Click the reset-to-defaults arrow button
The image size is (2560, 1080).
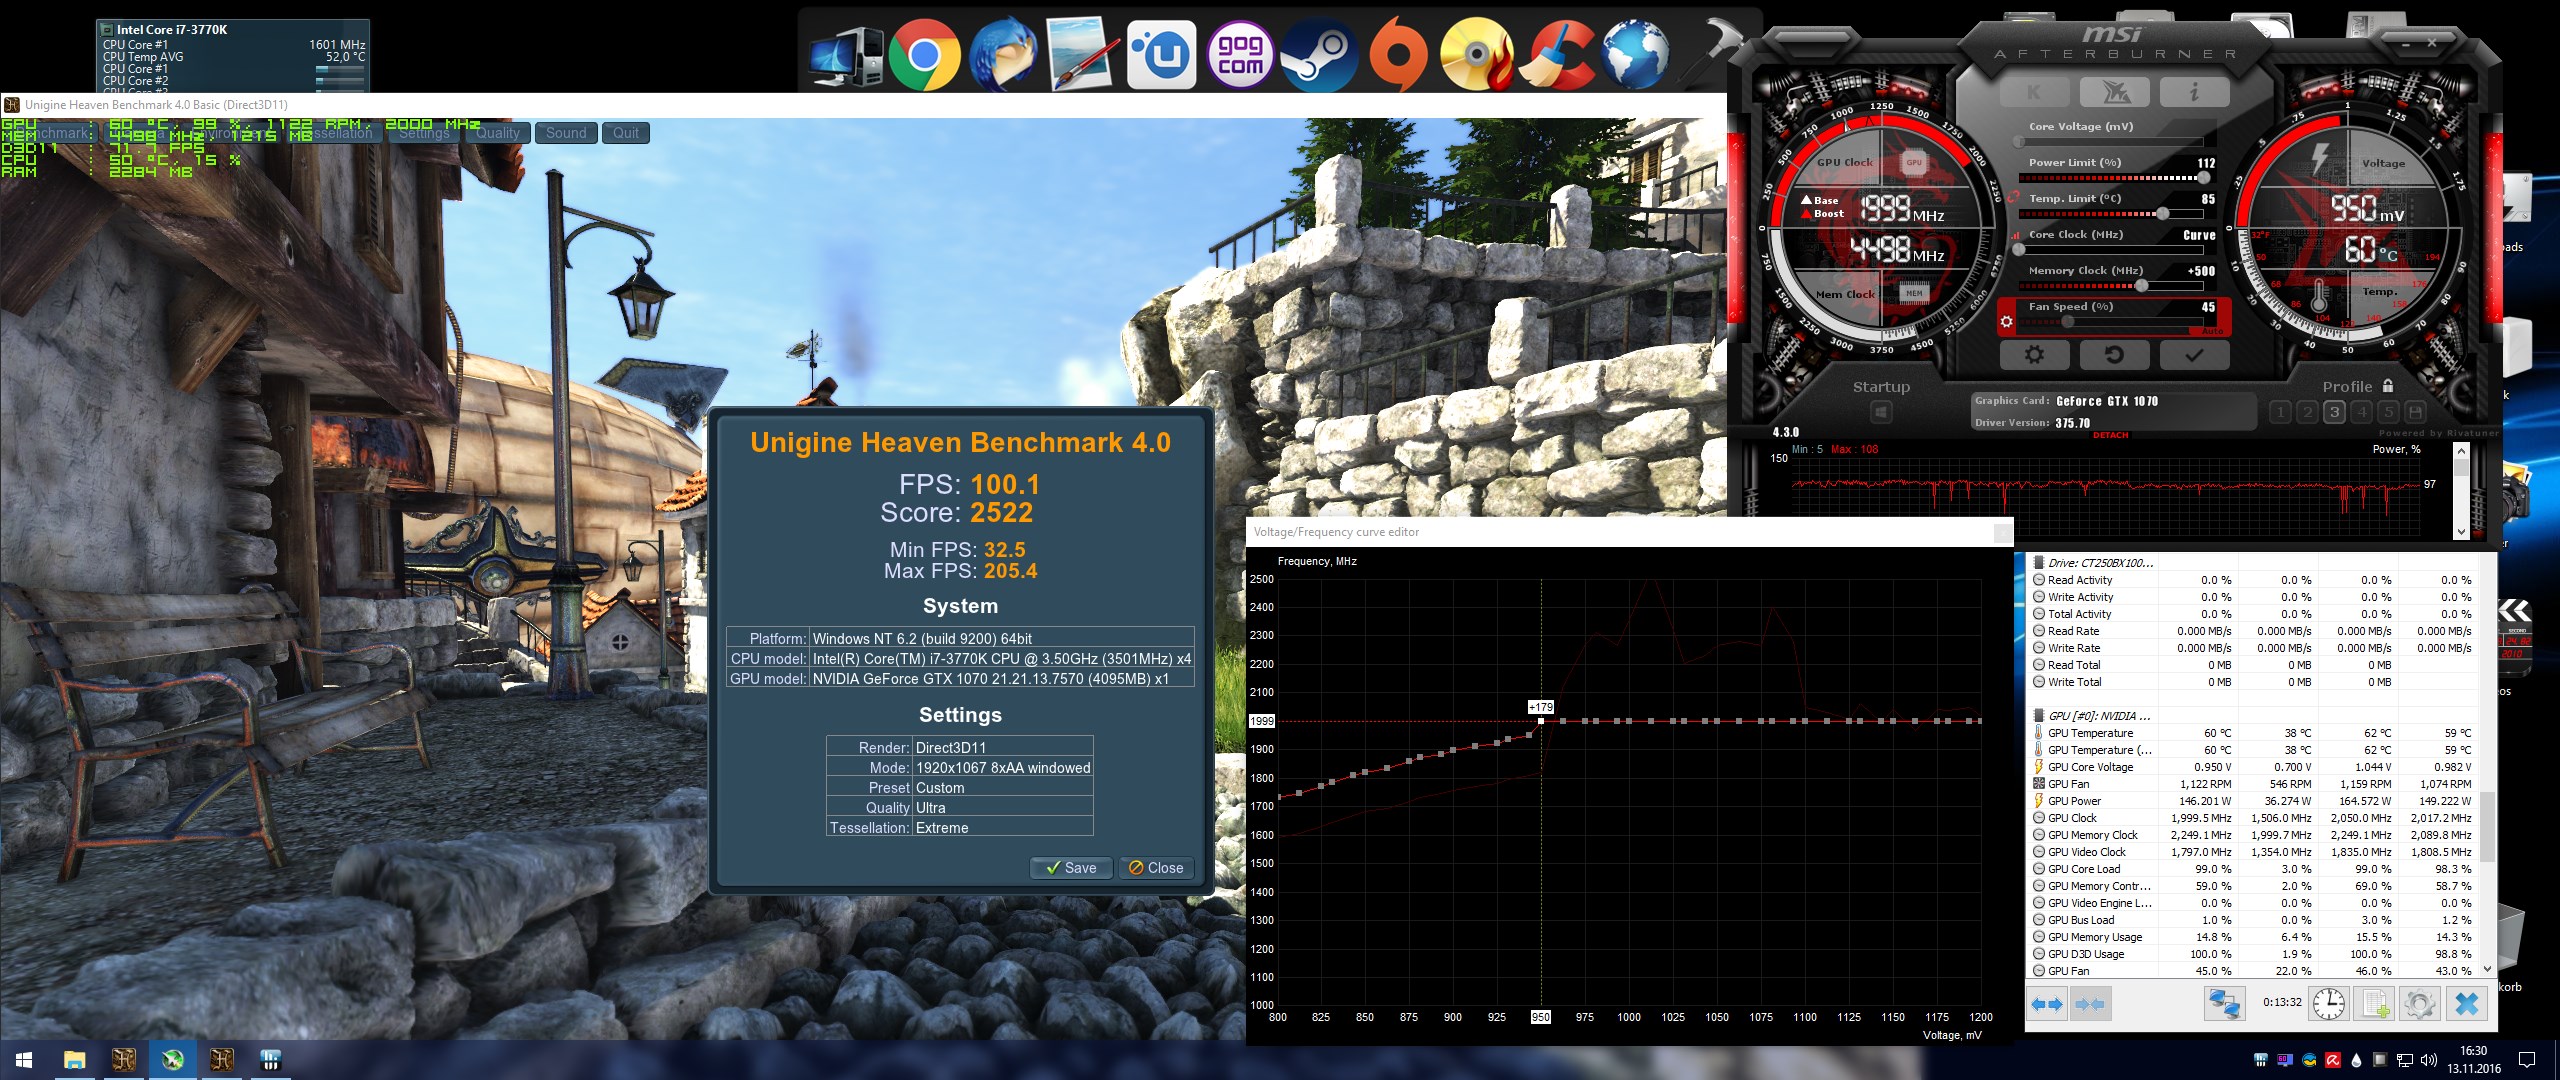(2114, 355)
